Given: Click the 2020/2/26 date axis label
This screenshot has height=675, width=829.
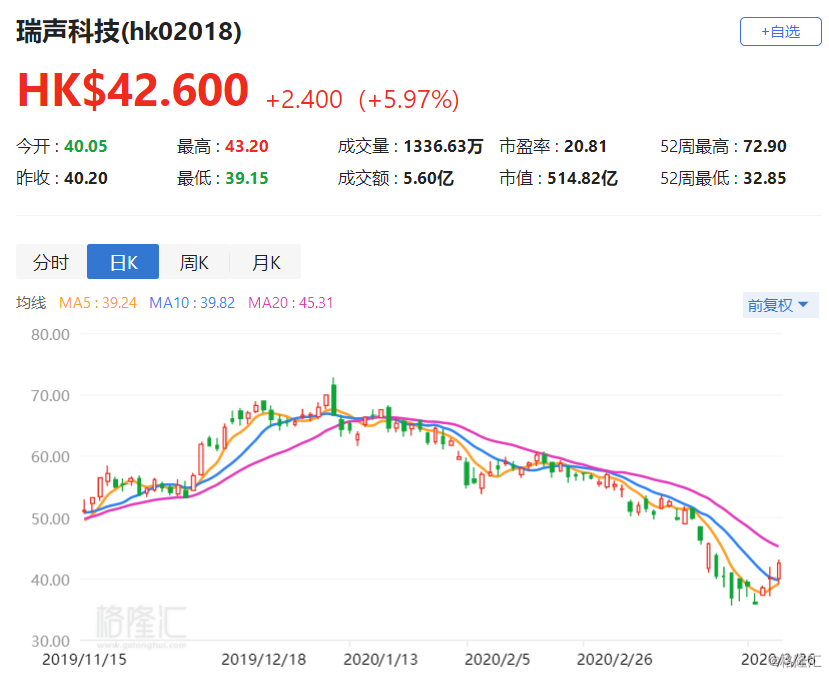Looking at the screenshot, I should tap(614, 660).
